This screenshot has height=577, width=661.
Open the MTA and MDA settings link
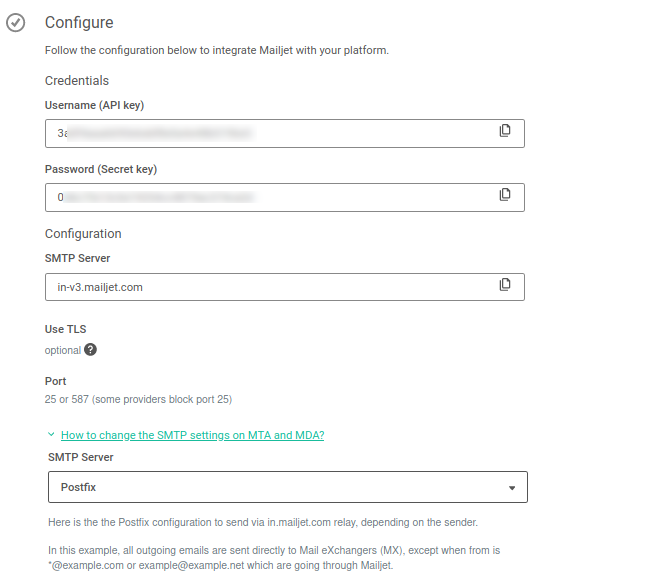click(192, 435)
